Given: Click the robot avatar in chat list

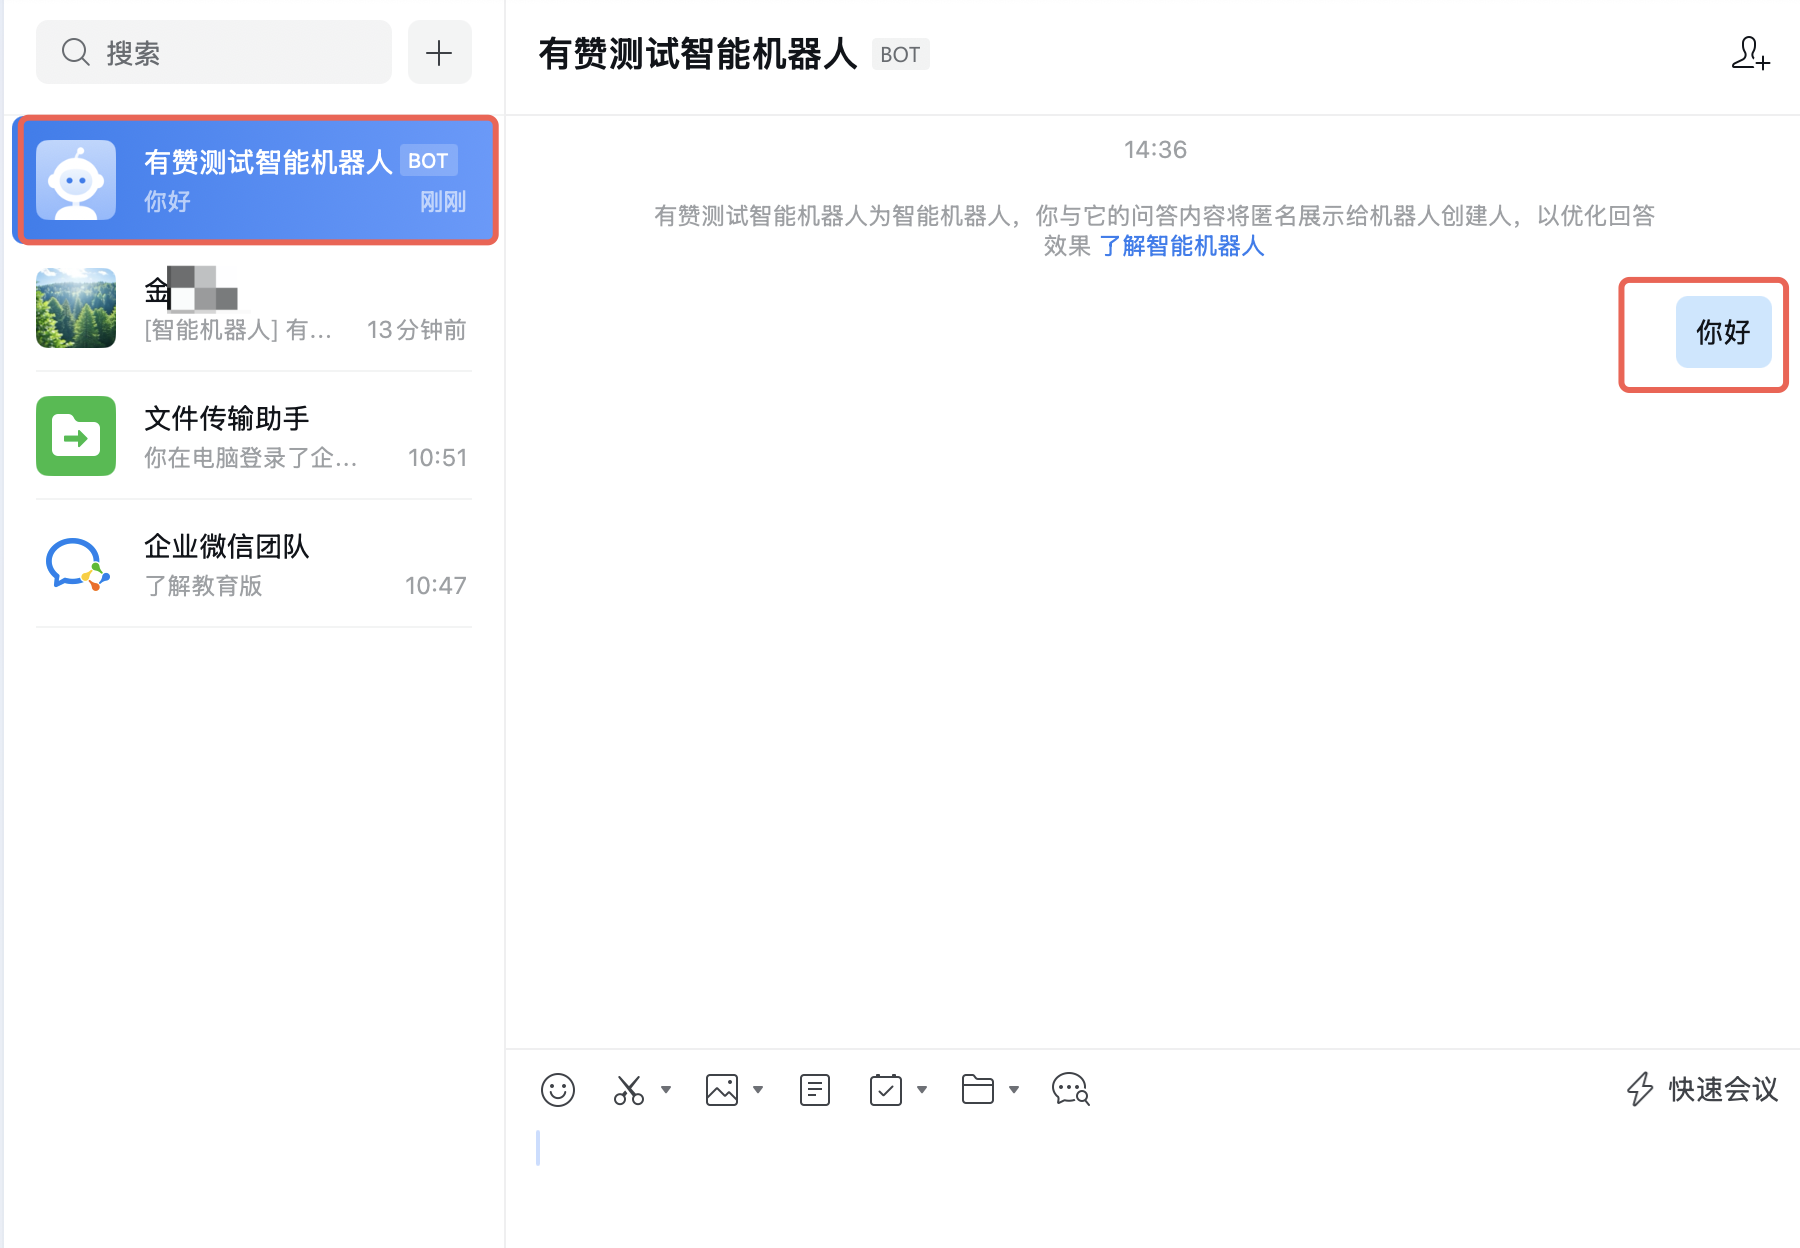Looking at the screenshot, I should 76,180.
